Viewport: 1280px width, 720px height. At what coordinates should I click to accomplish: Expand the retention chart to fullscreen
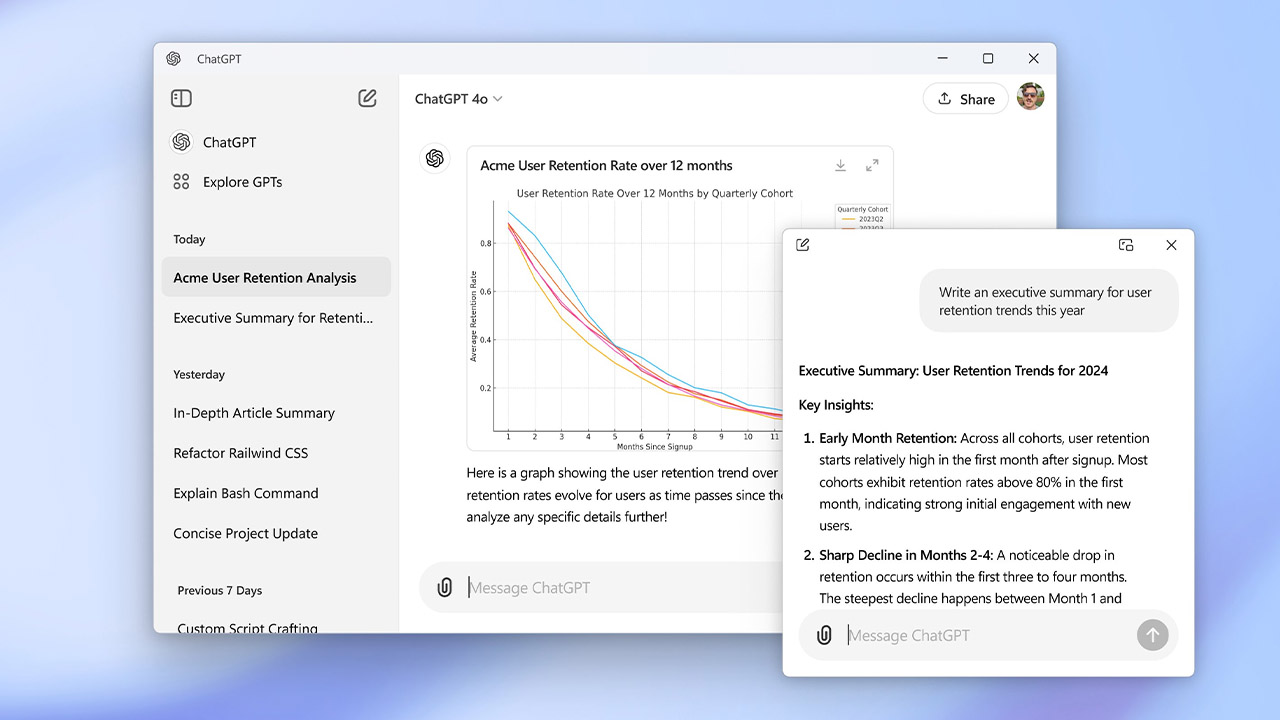pos(872,165)
